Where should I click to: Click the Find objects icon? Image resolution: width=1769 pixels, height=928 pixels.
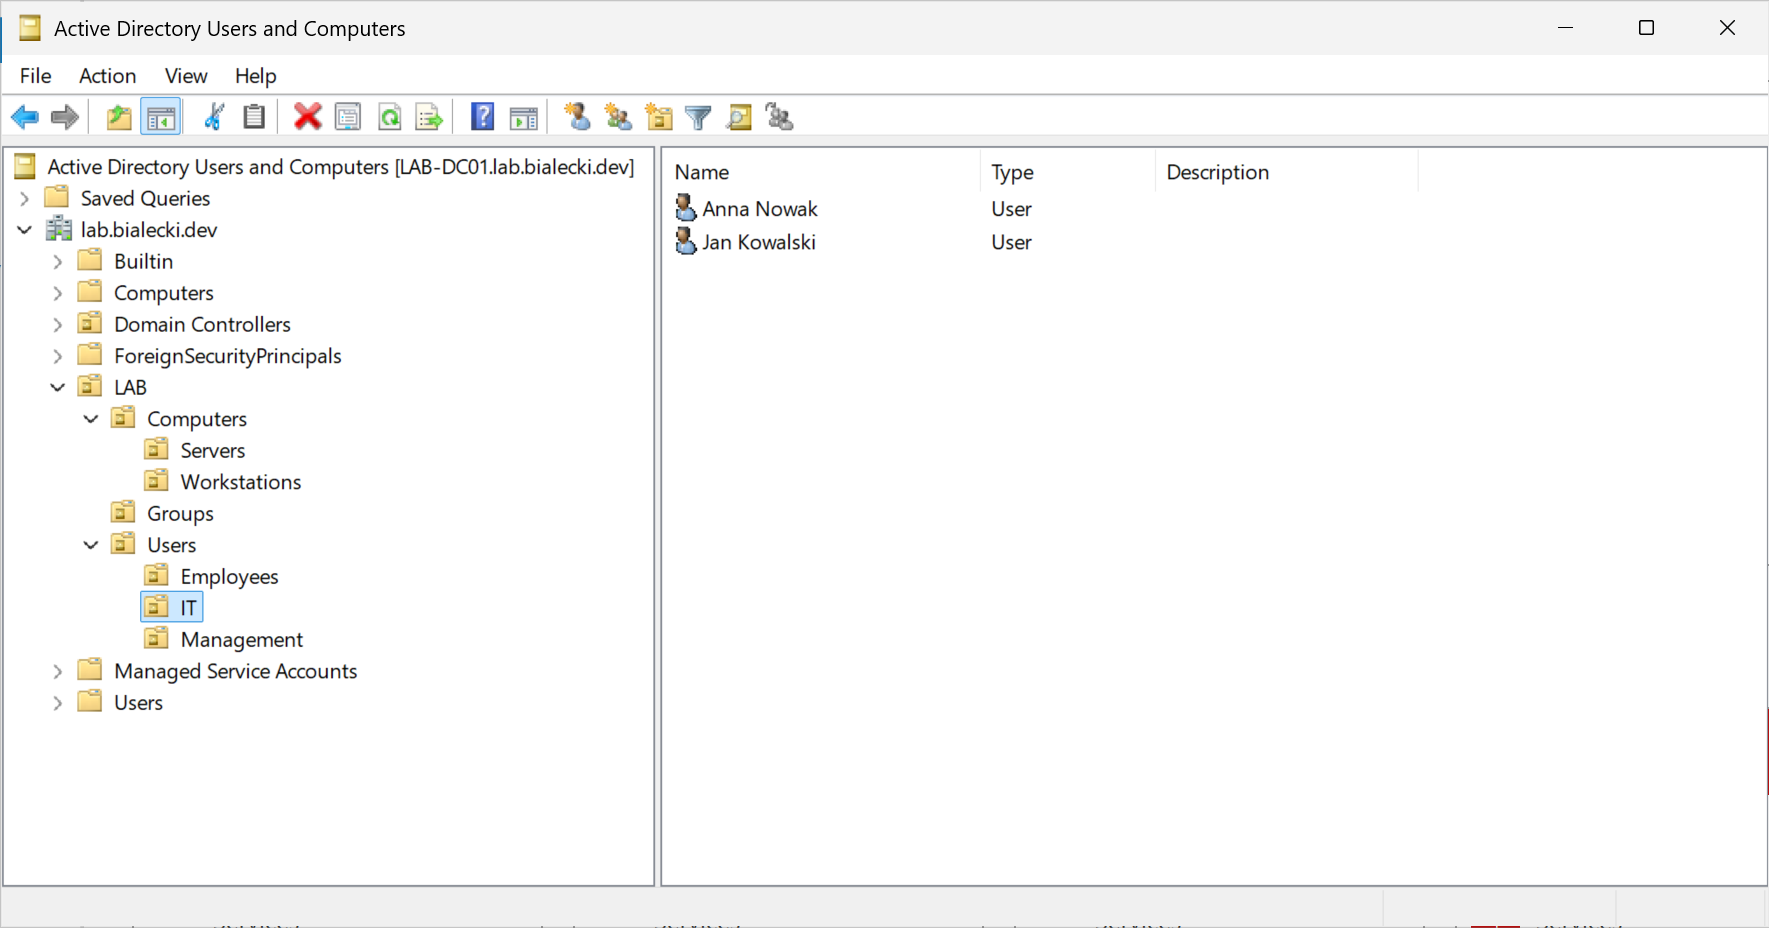(739, 117)
